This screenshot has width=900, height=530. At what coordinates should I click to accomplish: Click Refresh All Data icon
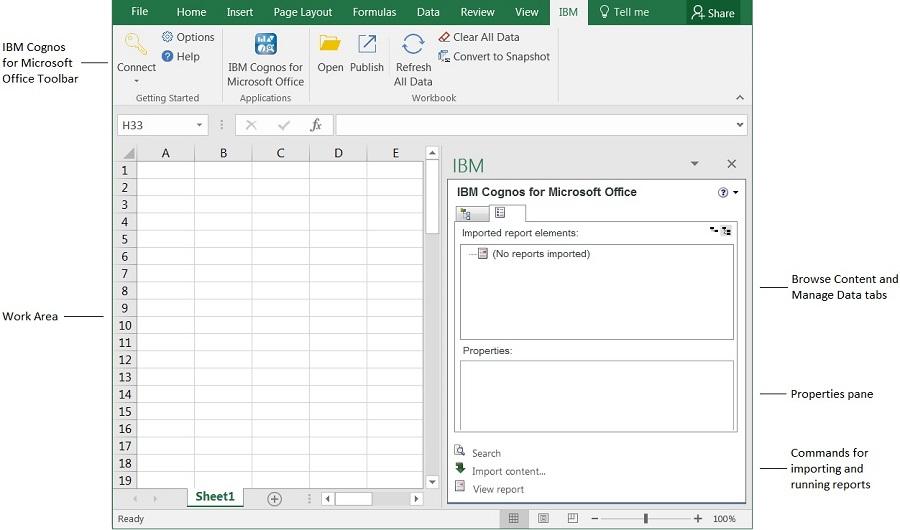(413, 44)
